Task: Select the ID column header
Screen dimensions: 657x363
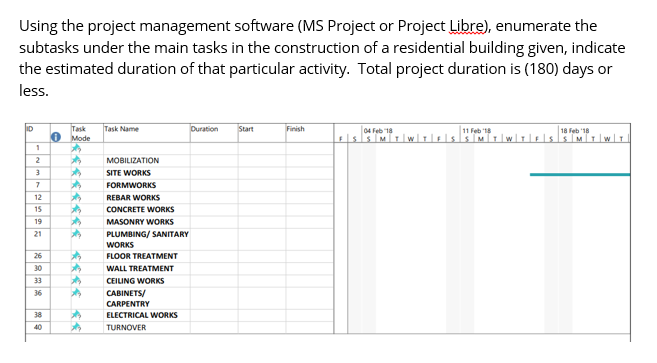Action: click(38, 133)
